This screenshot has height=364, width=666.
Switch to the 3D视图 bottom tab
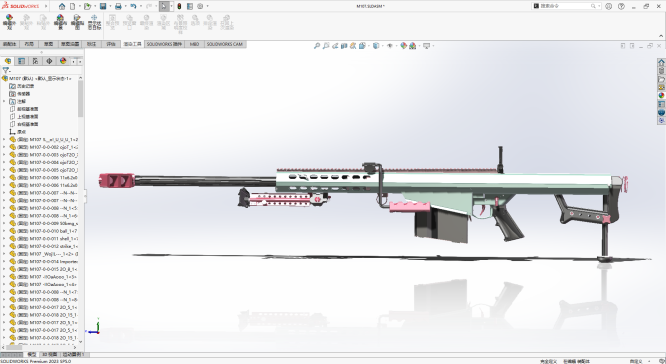tap(49, 354)
